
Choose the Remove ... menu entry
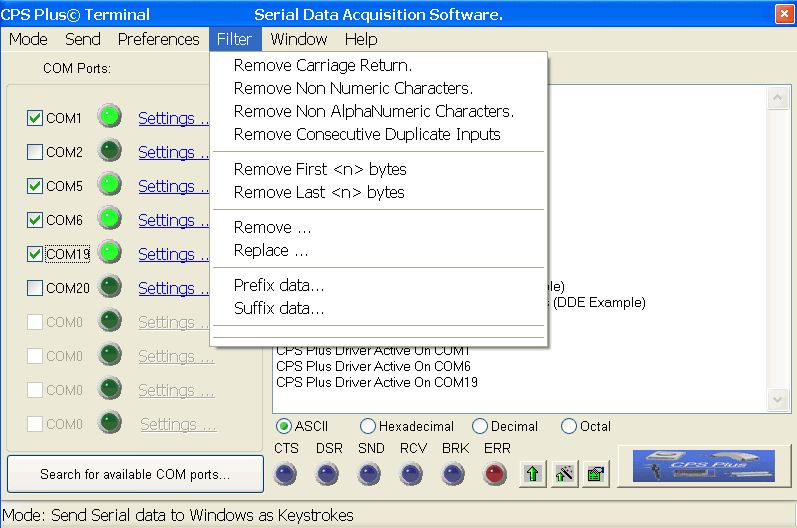379,227
